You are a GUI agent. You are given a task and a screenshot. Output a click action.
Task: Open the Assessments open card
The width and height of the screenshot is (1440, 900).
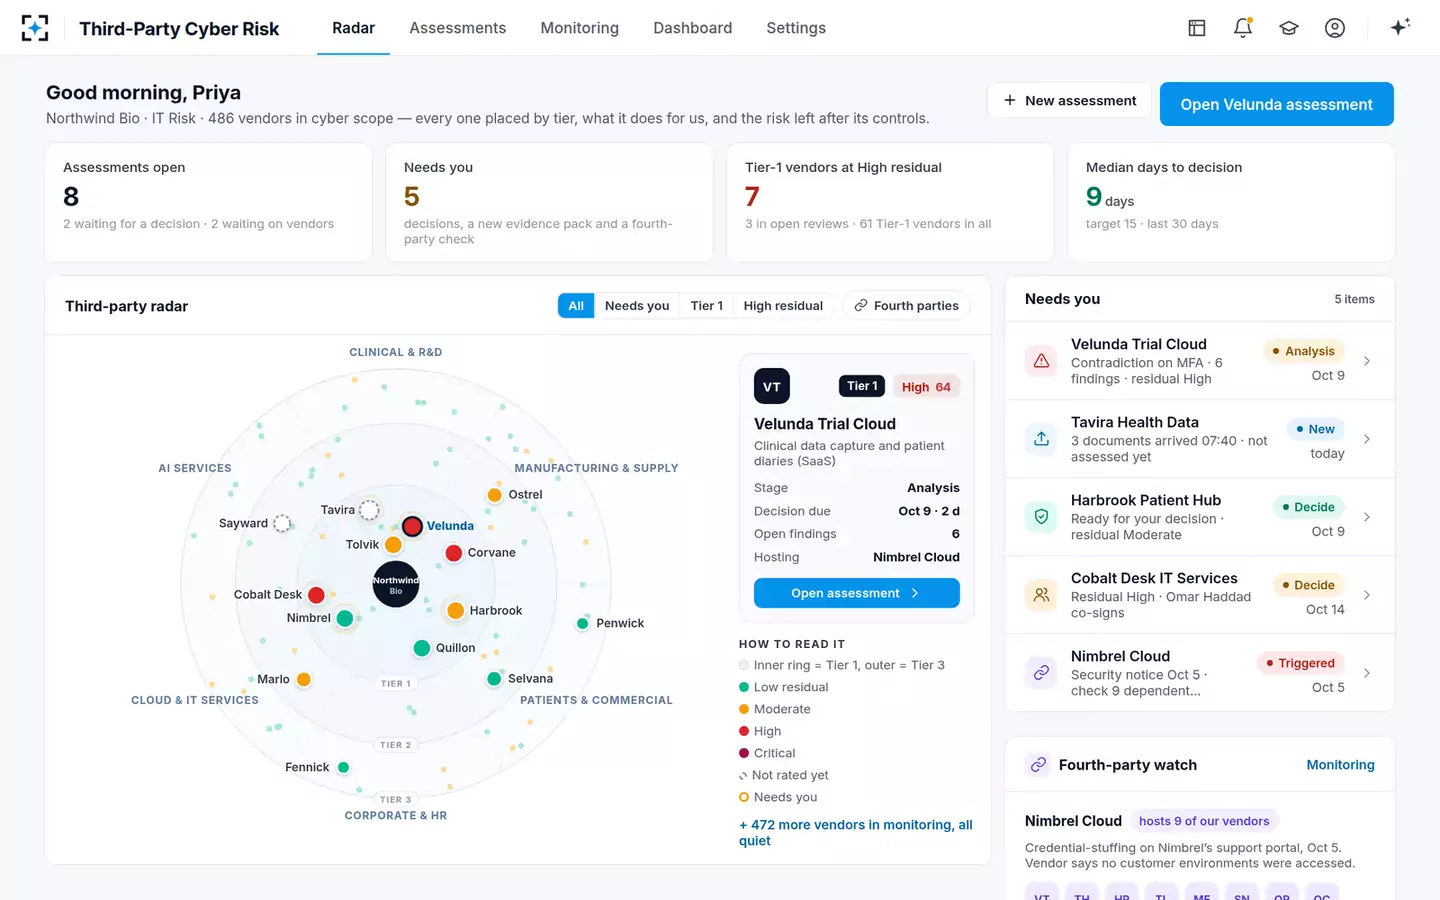(x=209, y=203)
